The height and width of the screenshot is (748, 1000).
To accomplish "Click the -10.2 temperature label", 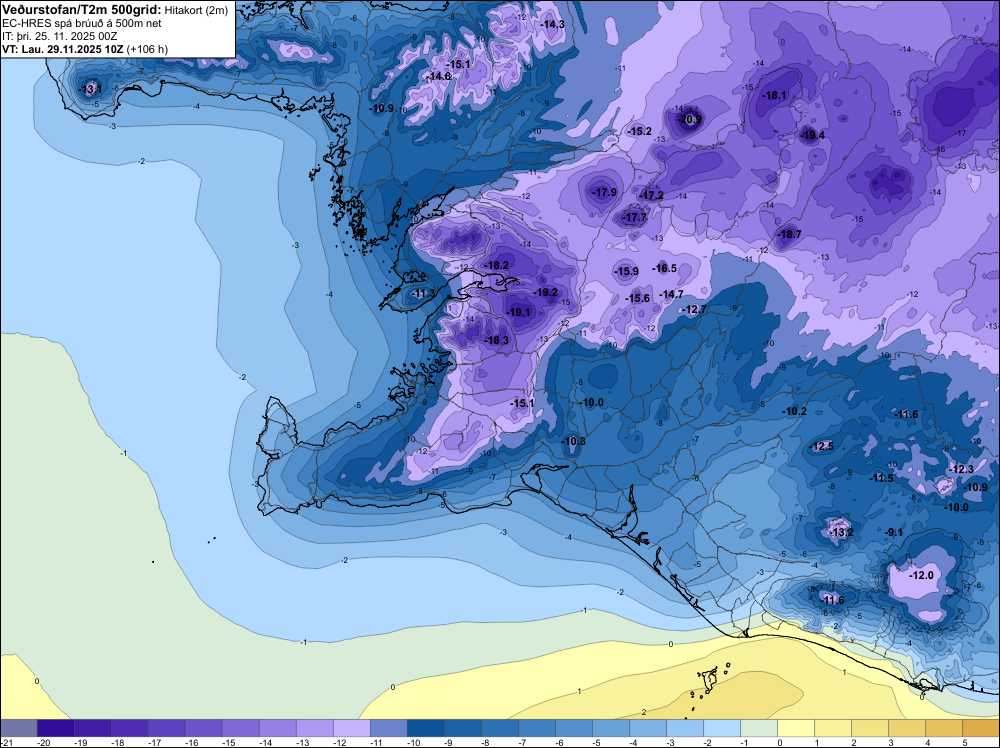I will click(x=795, y=411).
